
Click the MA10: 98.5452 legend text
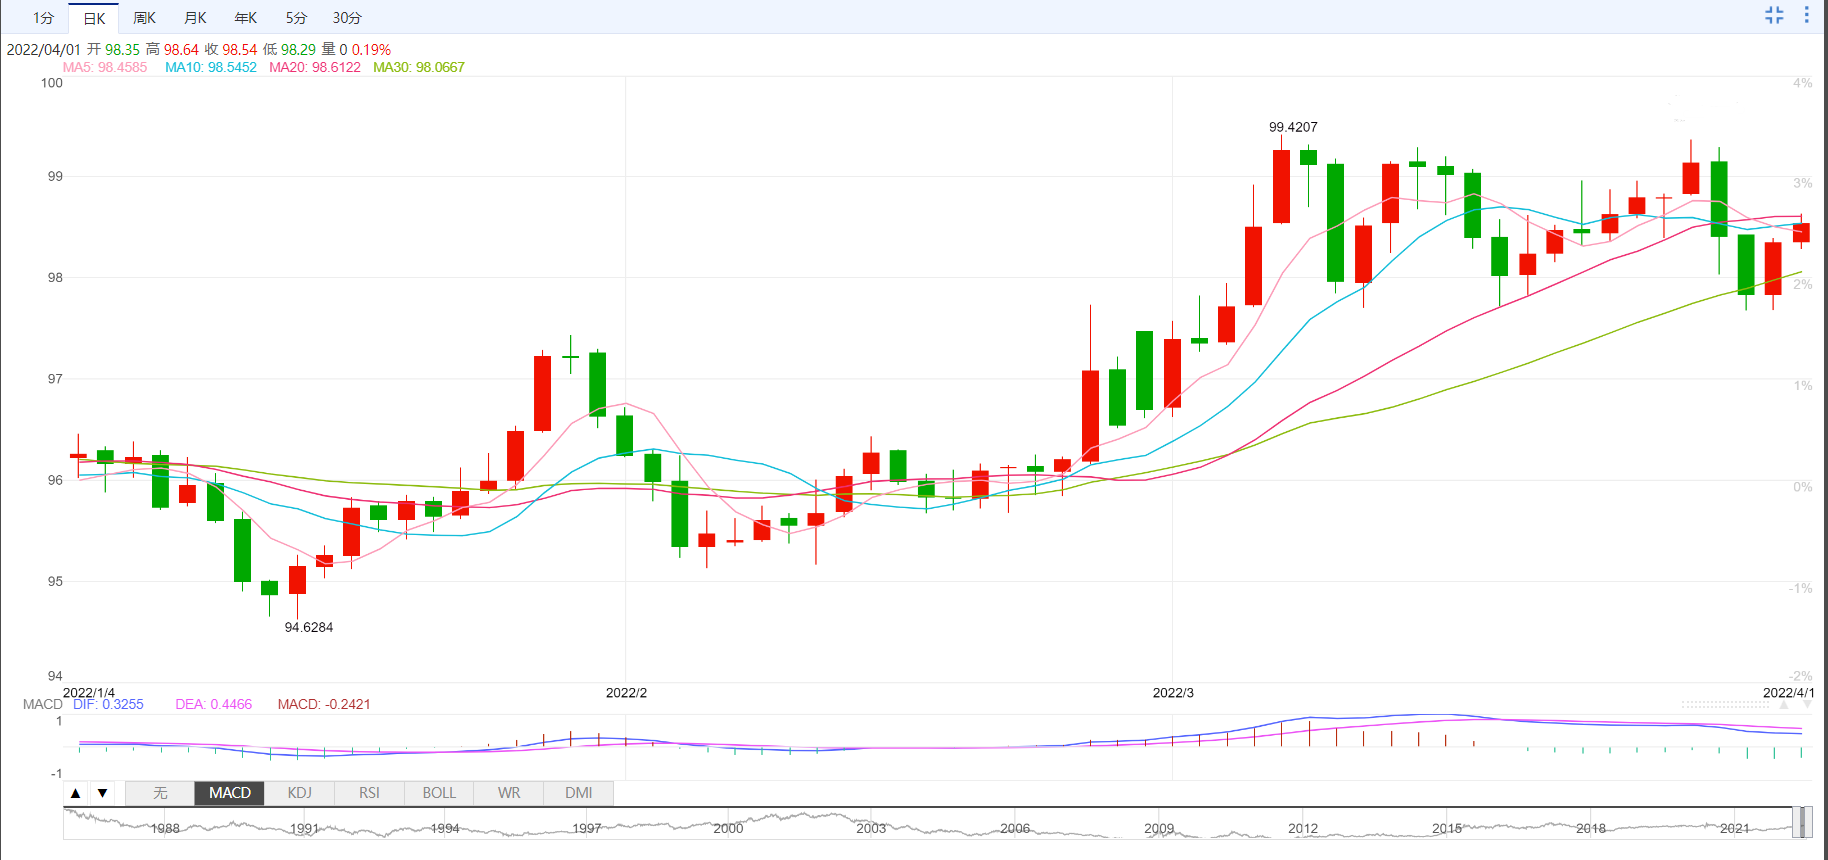click(211, 67)
